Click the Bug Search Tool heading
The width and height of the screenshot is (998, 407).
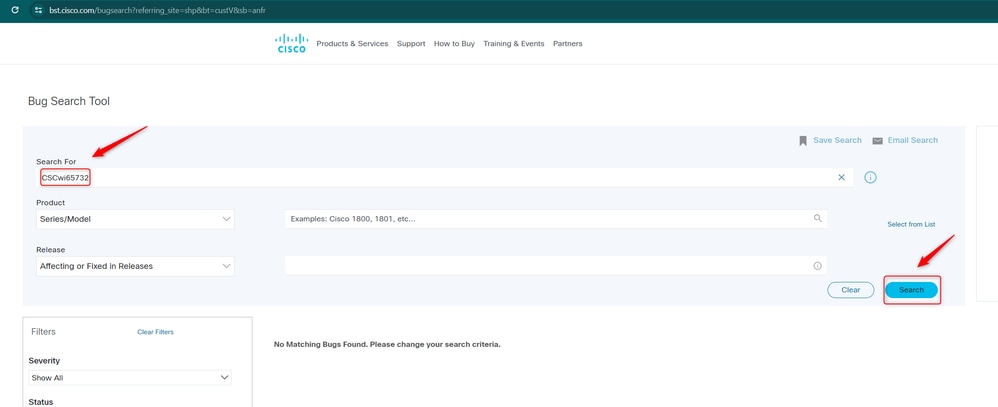pos(69,101)
